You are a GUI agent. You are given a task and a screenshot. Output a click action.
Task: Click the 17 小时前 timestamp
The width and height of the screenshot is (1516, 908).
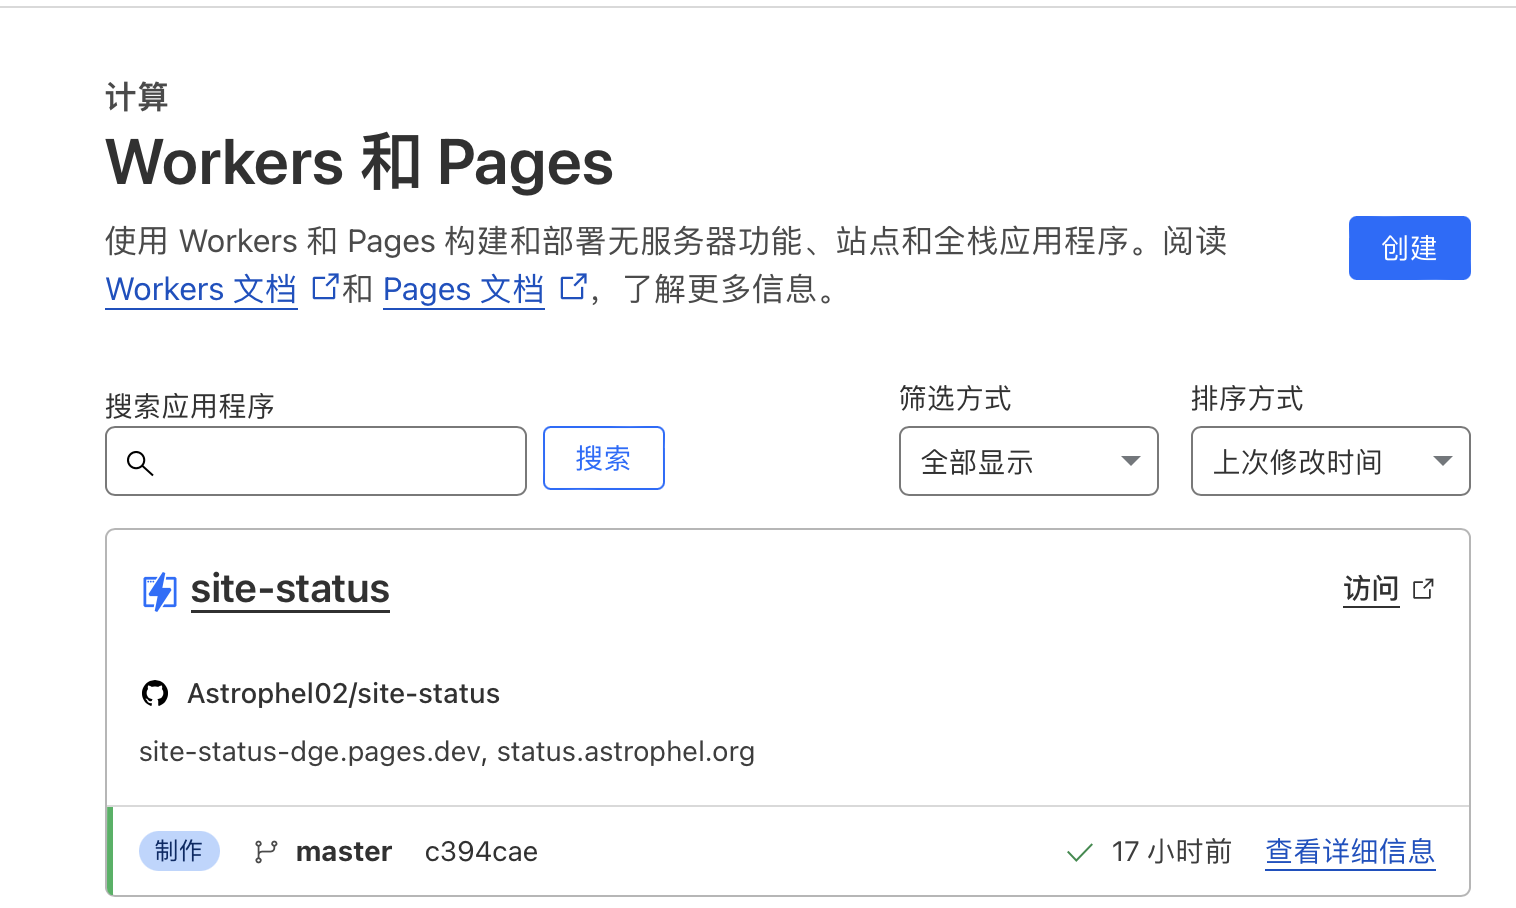(x=1172, y=852)
